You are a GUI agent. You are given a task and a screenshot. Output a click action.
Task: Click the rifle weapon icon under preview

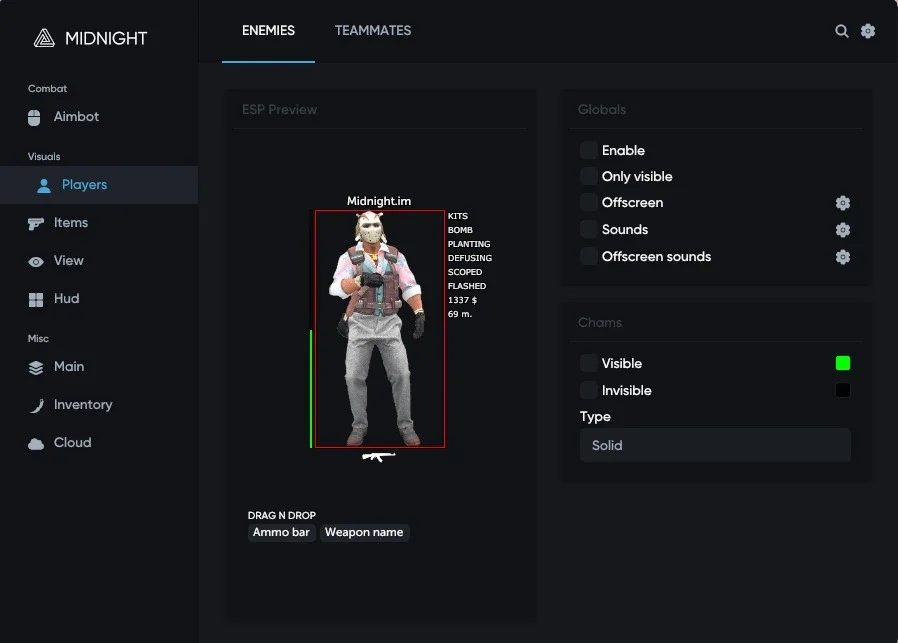(379, 456)
